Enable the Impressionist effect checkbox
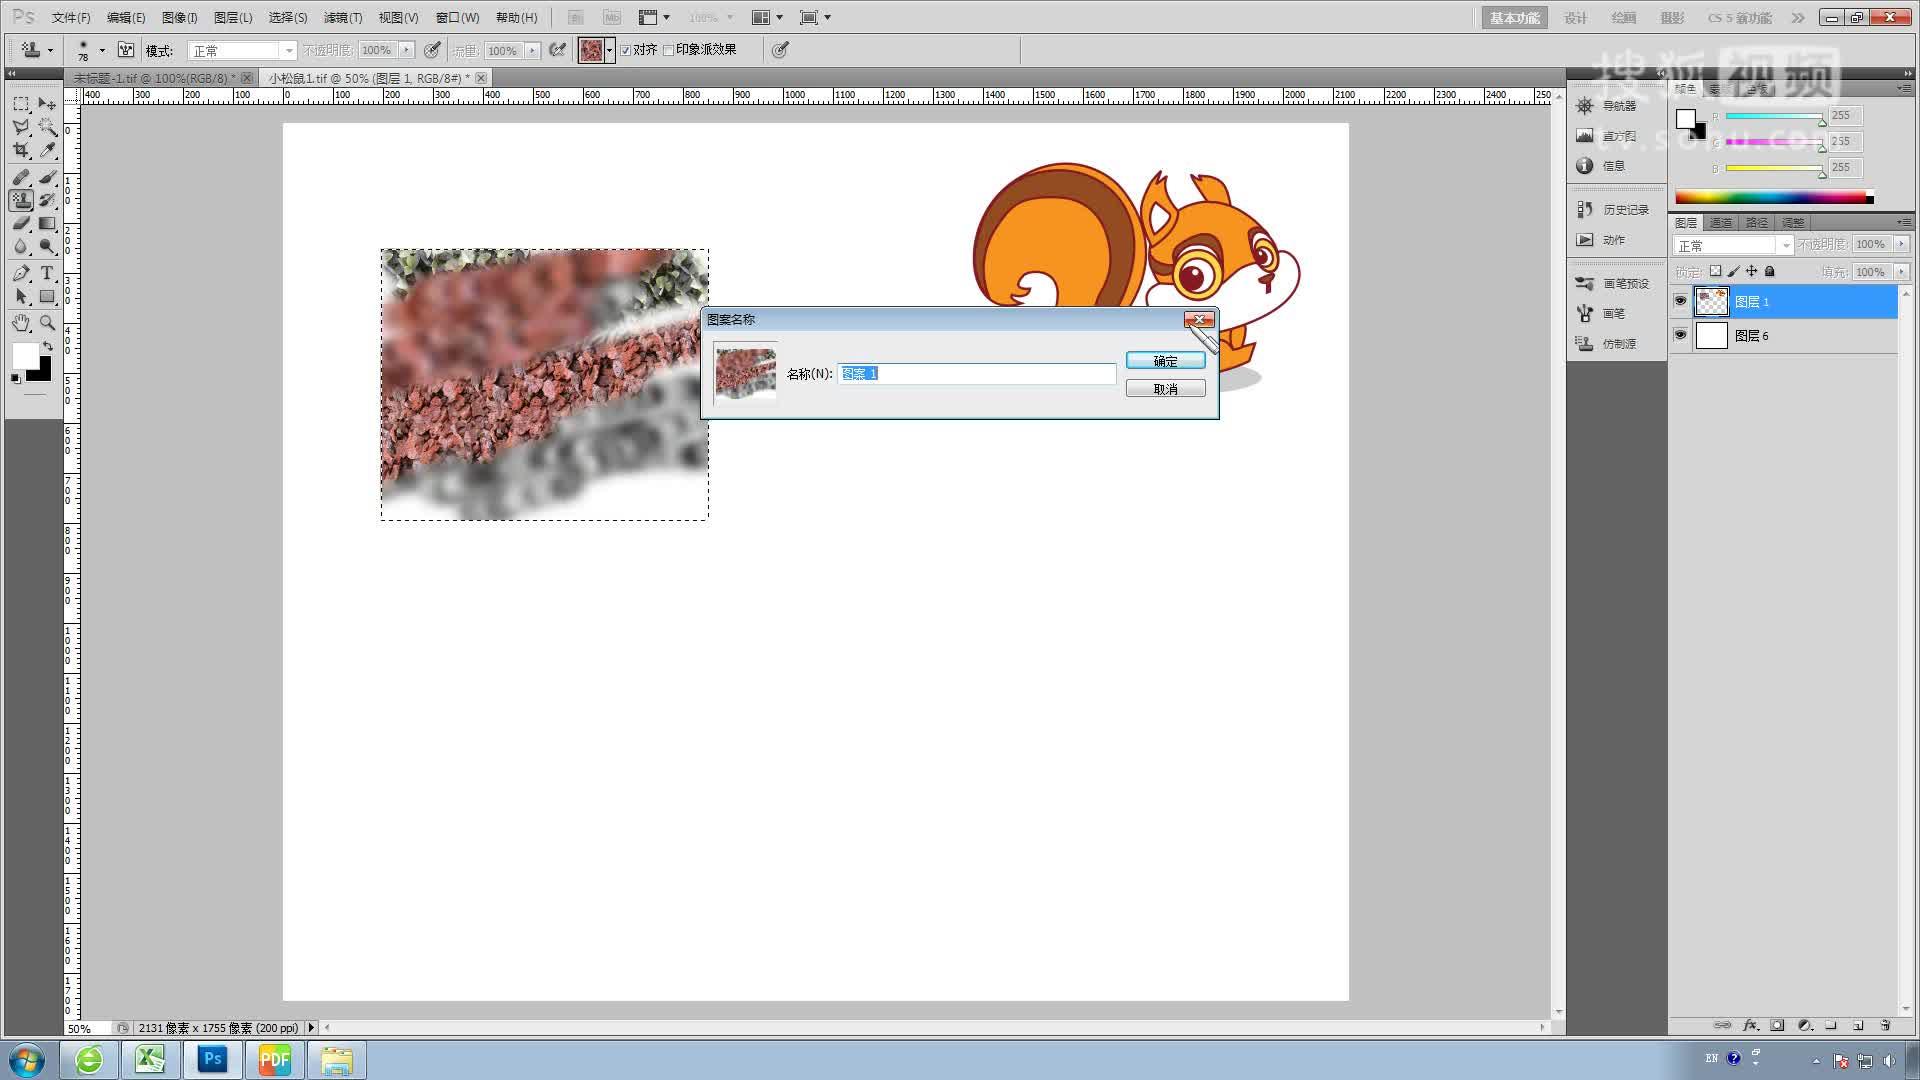Viewport: 1920px width, 1080px height. (x=669, y=50)
